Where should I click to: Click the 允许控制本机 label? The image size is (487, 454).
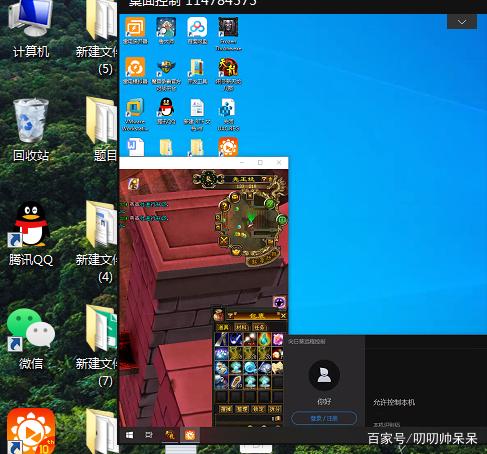point(394,402)
